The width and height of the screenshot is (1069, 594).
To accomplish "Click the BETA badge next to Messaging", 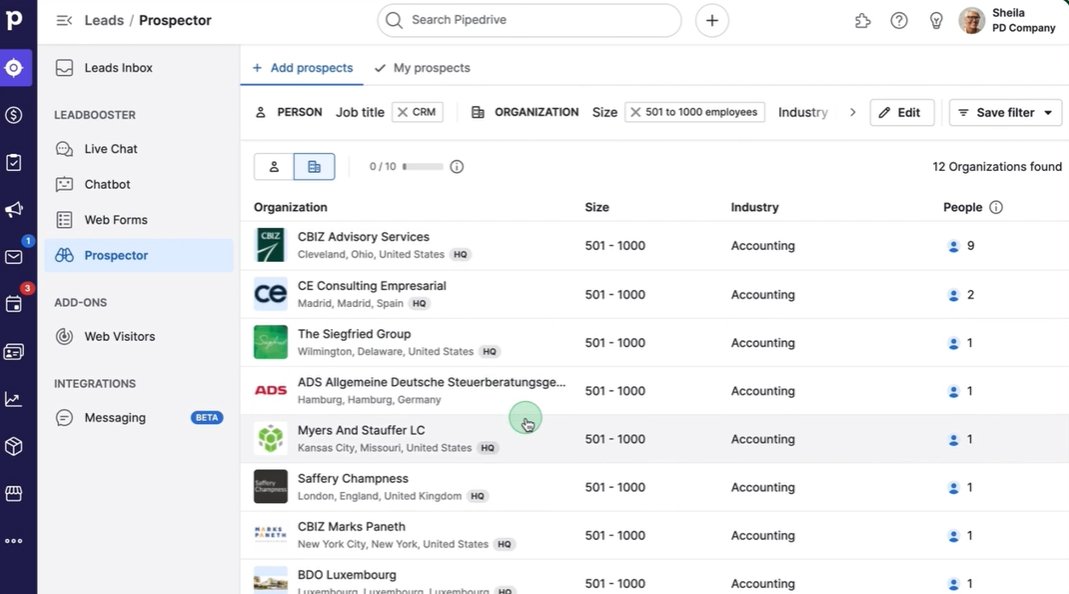I will (x=207, y=417).
